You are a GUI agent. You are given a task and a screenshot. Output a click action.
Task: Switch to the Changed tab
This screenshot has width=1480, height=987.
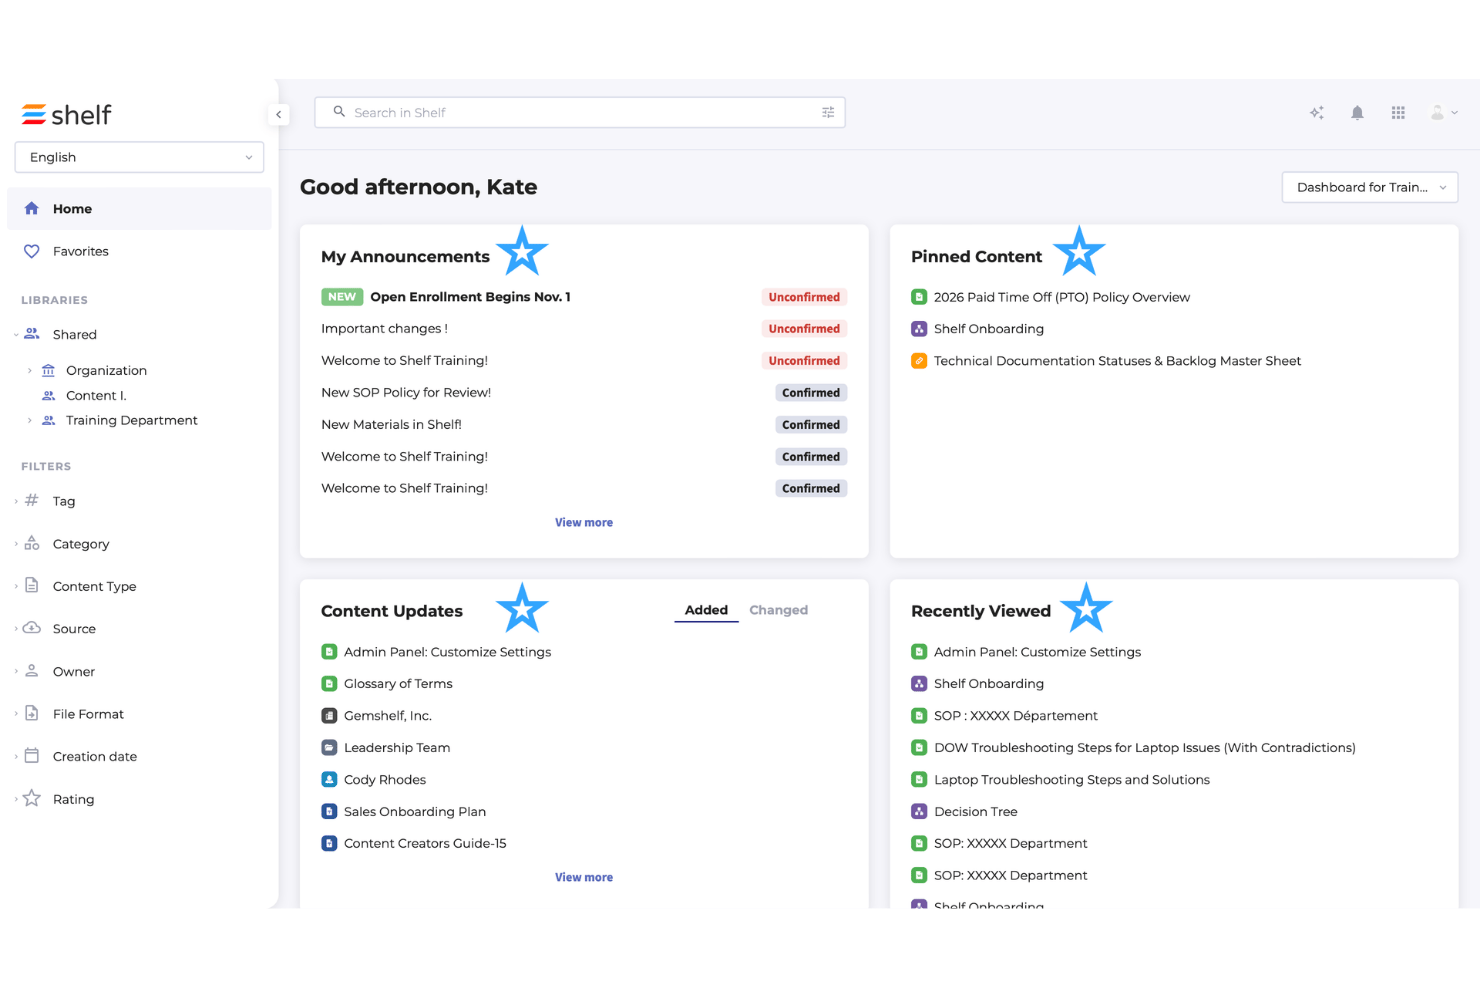778,610
